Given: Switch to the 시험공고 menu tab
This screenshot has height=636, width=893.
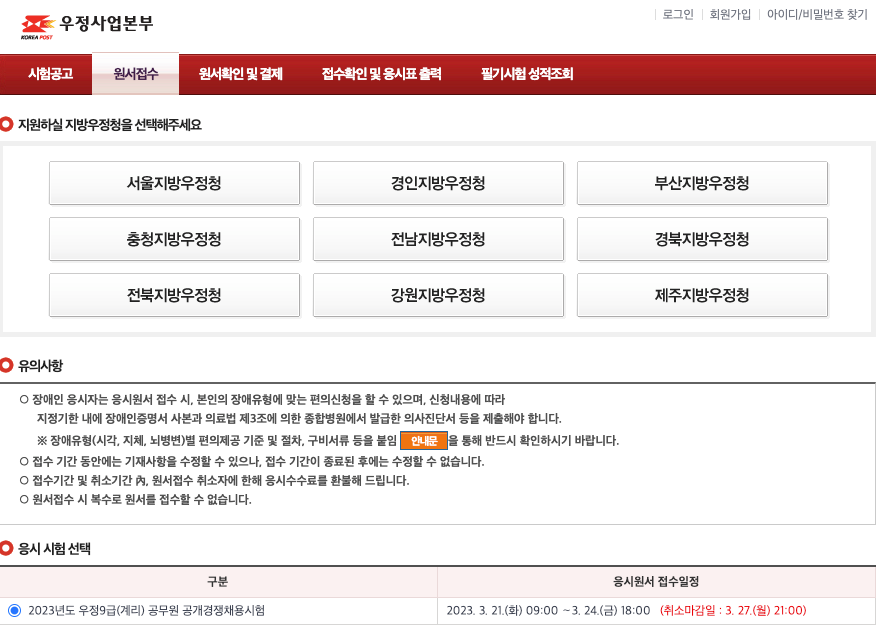Looking at the screenshot, I should (x=51, y=74).
